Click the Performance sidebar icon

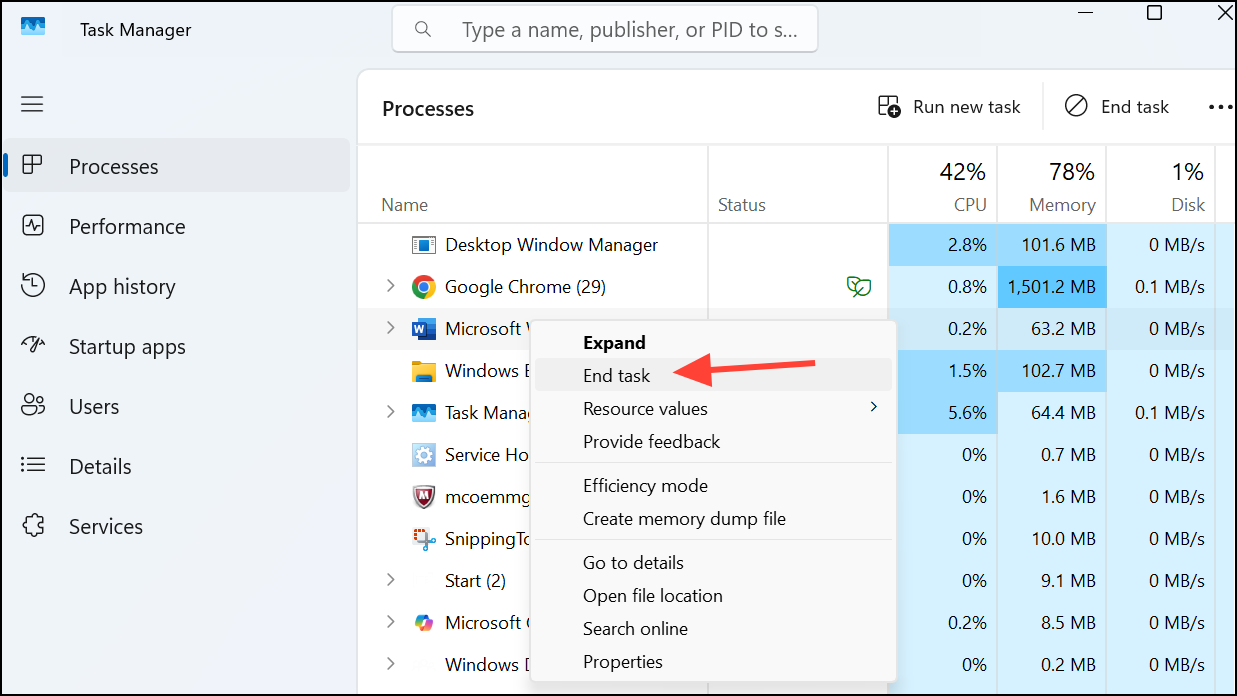click(x=33, y=226)
